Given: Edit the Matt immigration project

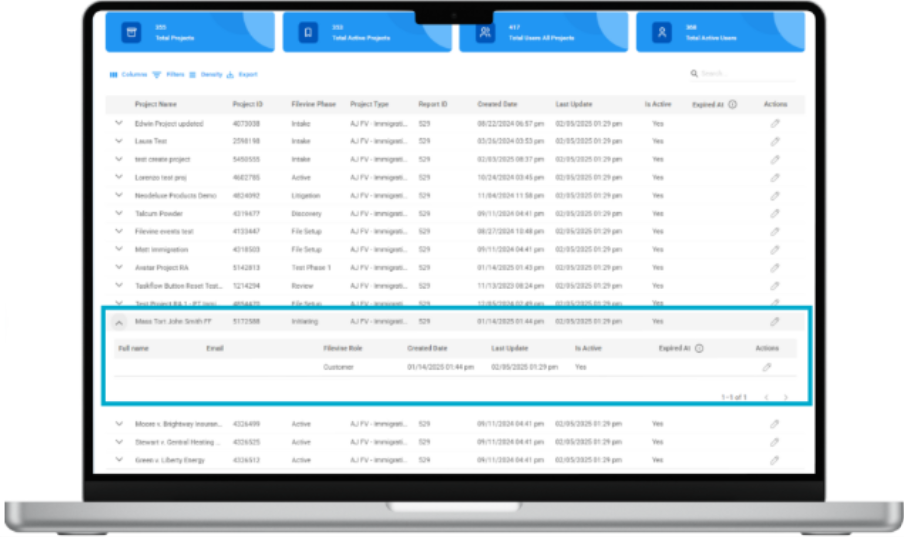Looking at the screenshot, I should [x=775, y=250].
